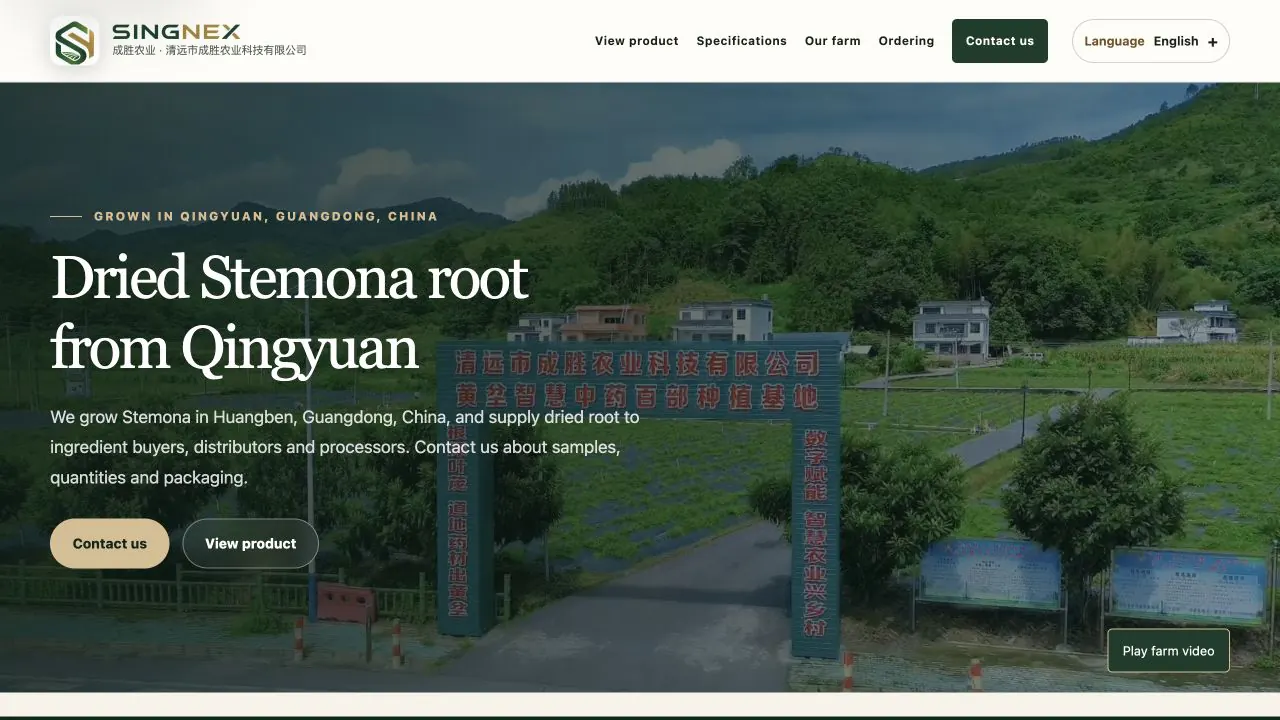Click the plus icon in the language selector

[x=1212, y=42]
